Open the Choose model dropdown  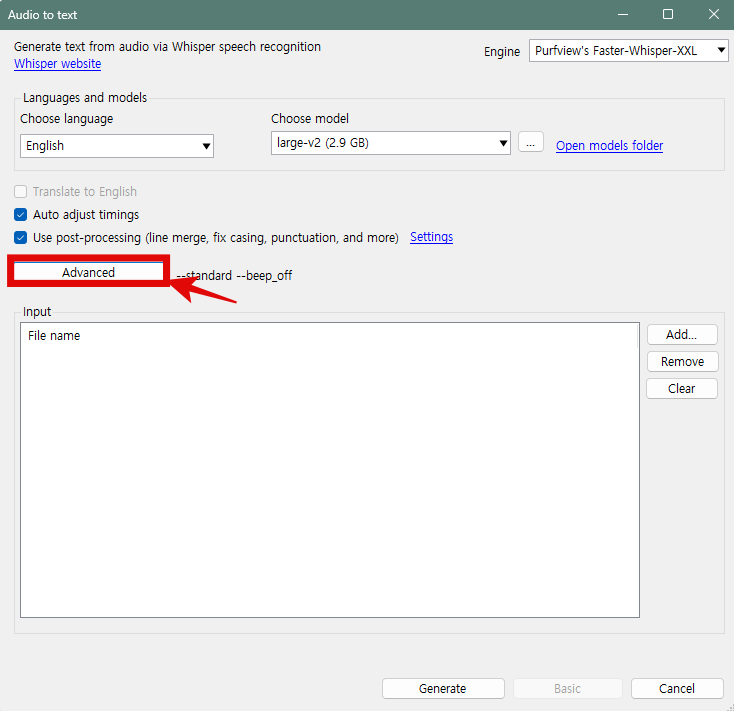point(390,144)
